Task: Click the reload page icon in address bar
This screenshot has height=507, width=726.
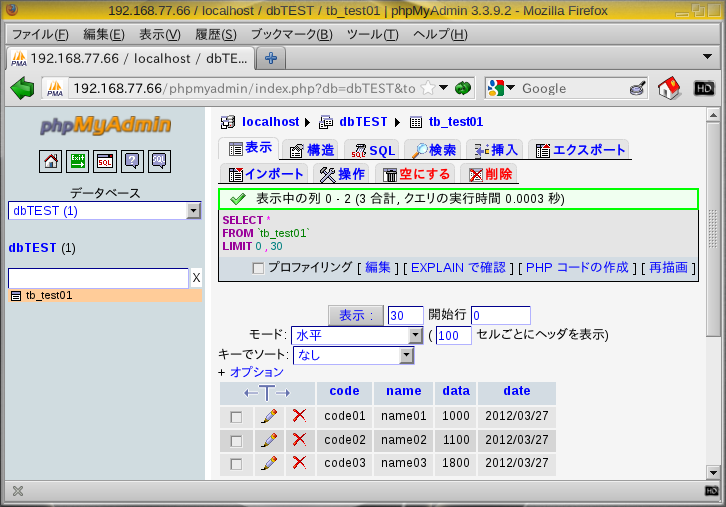Action: click(x=463, y=88)
